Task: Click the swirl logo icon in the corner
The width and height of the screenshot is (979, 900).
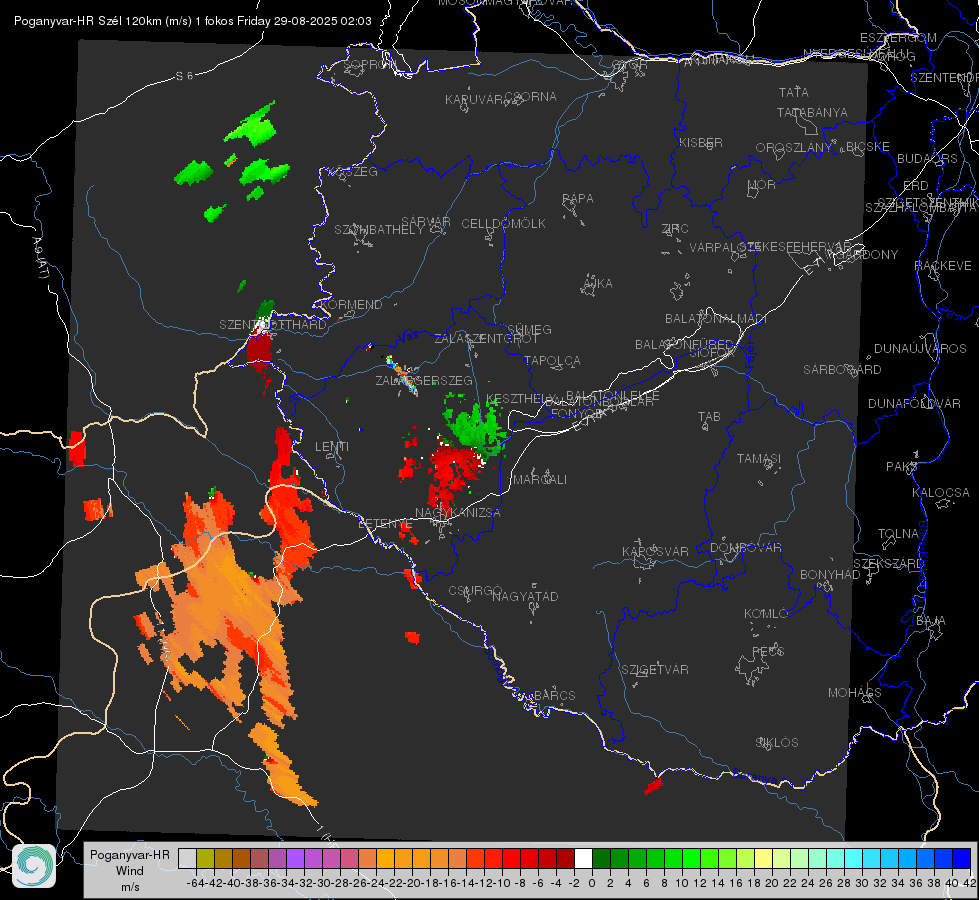Action: tap(34, 866)
